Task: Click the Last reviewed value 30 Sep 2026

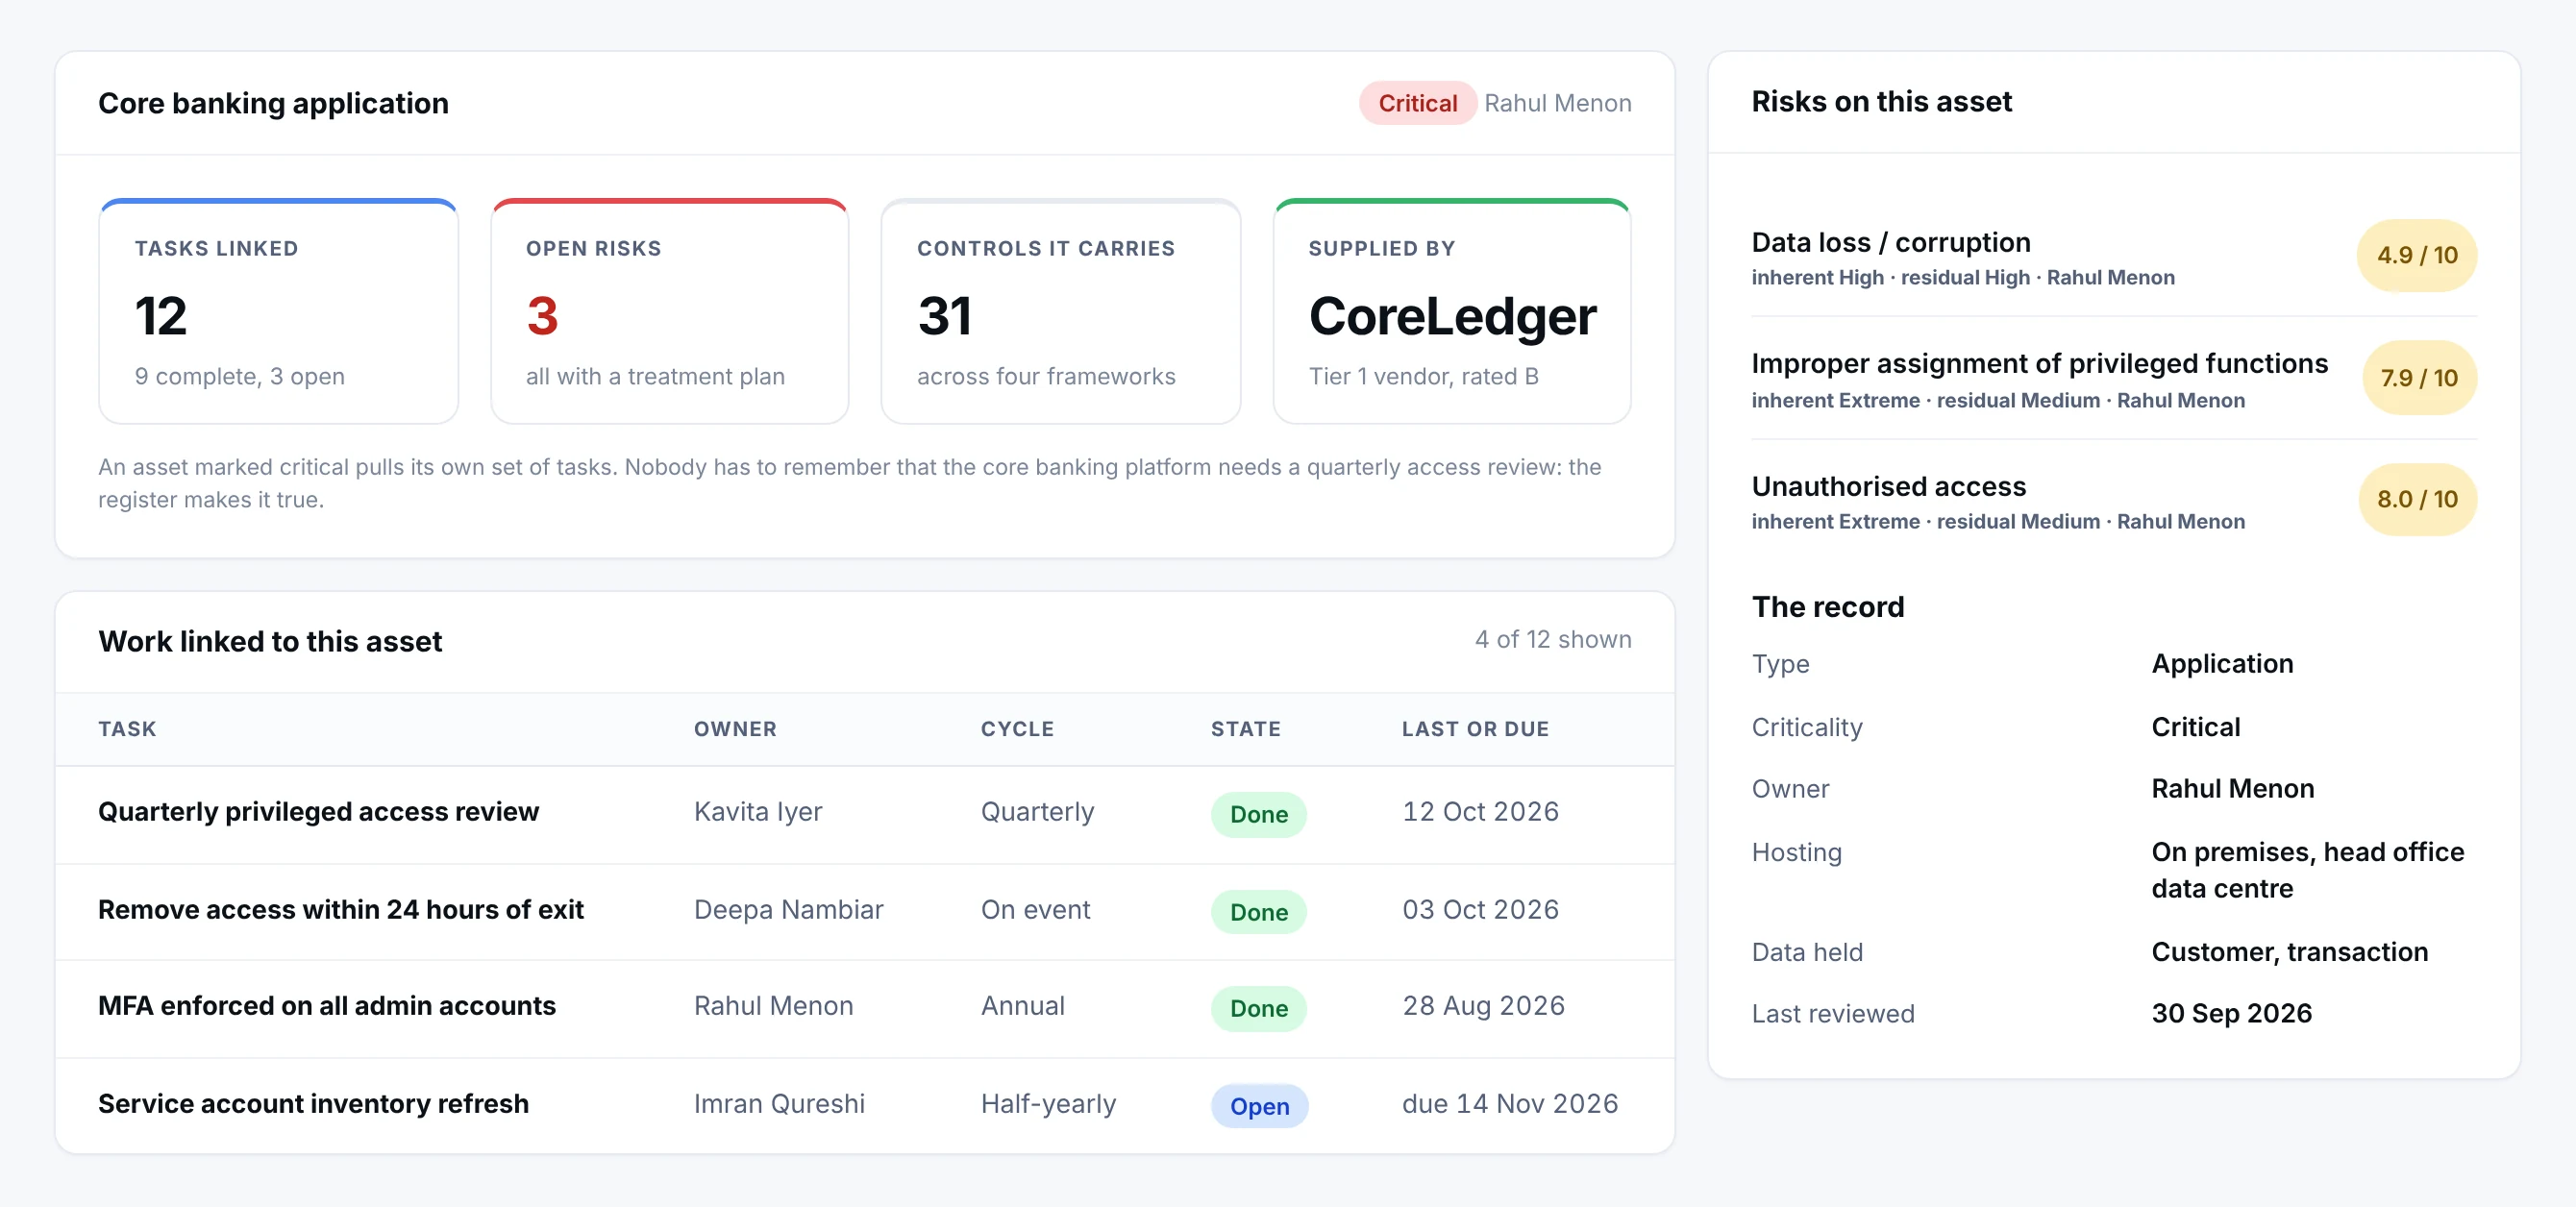Action: (x=2231, y=1013)
